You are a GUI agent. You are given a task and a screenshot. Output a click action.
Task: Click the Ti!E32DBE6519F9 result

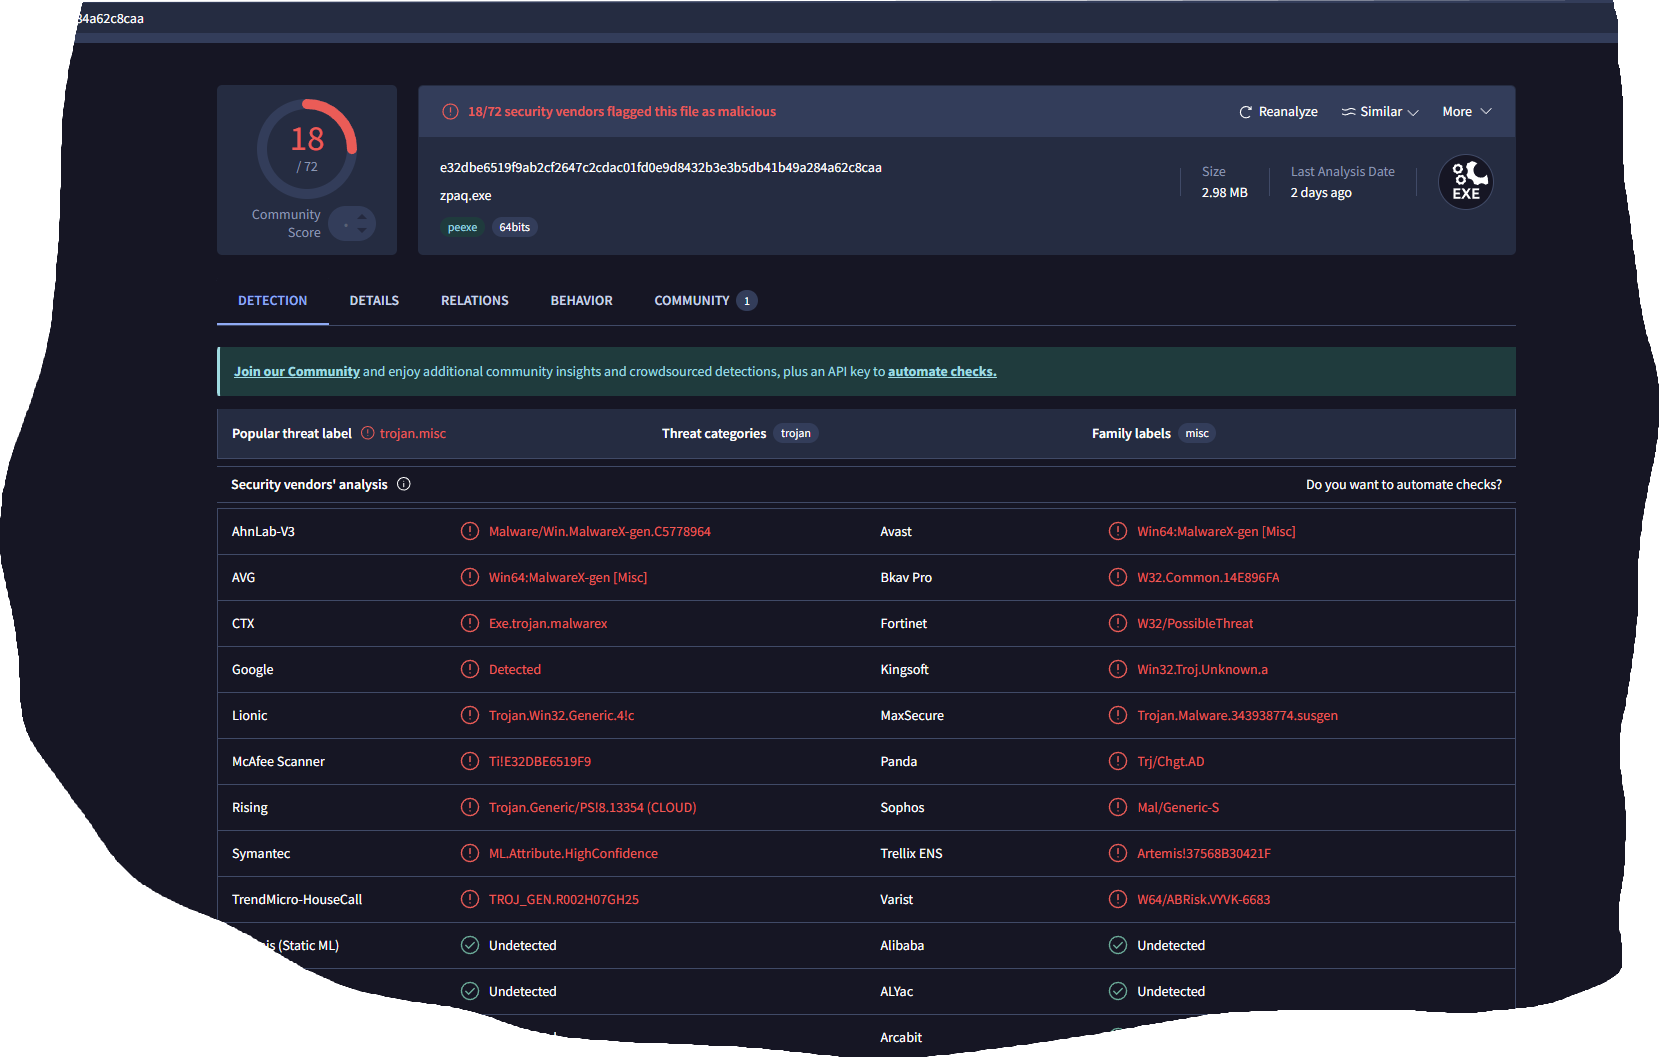pos(540,761)
